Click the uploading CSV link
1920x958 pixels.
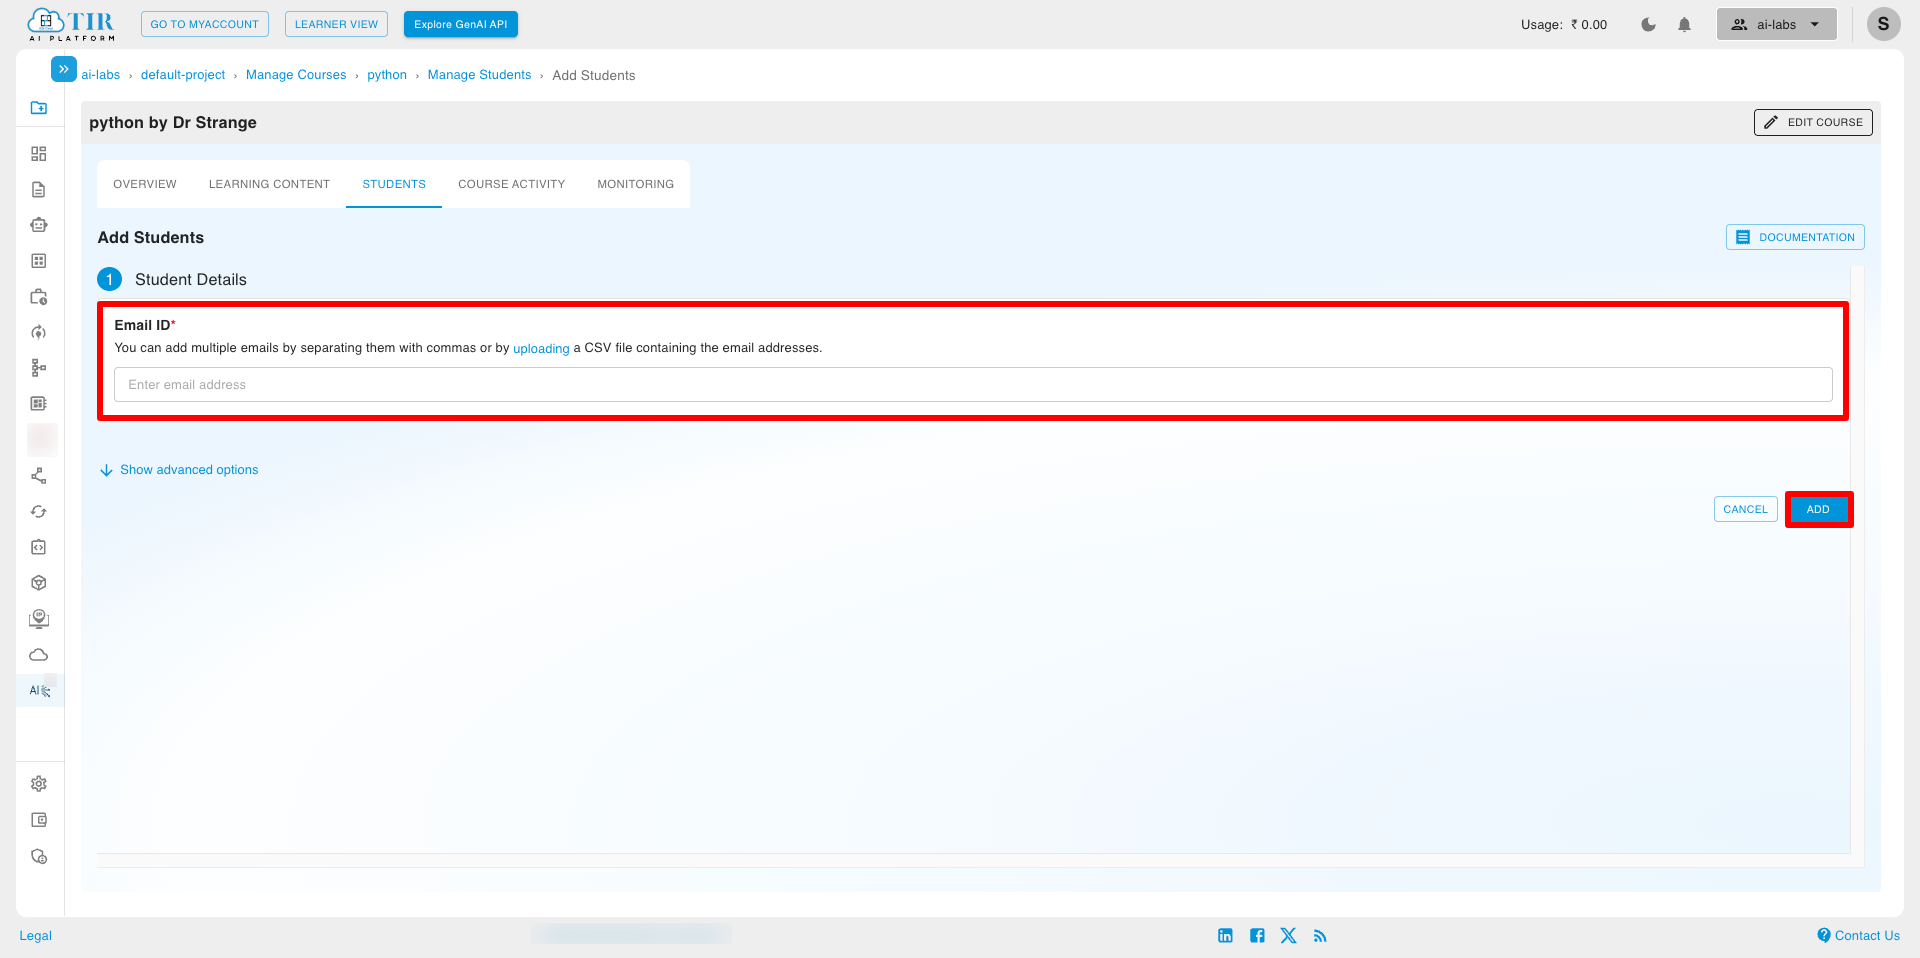tap(541, 349)
